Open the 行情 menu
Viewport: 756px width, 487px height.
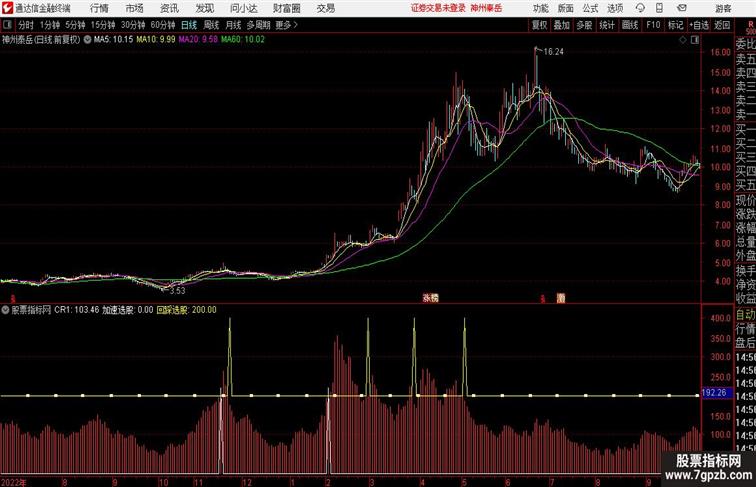tap(99, 8)
